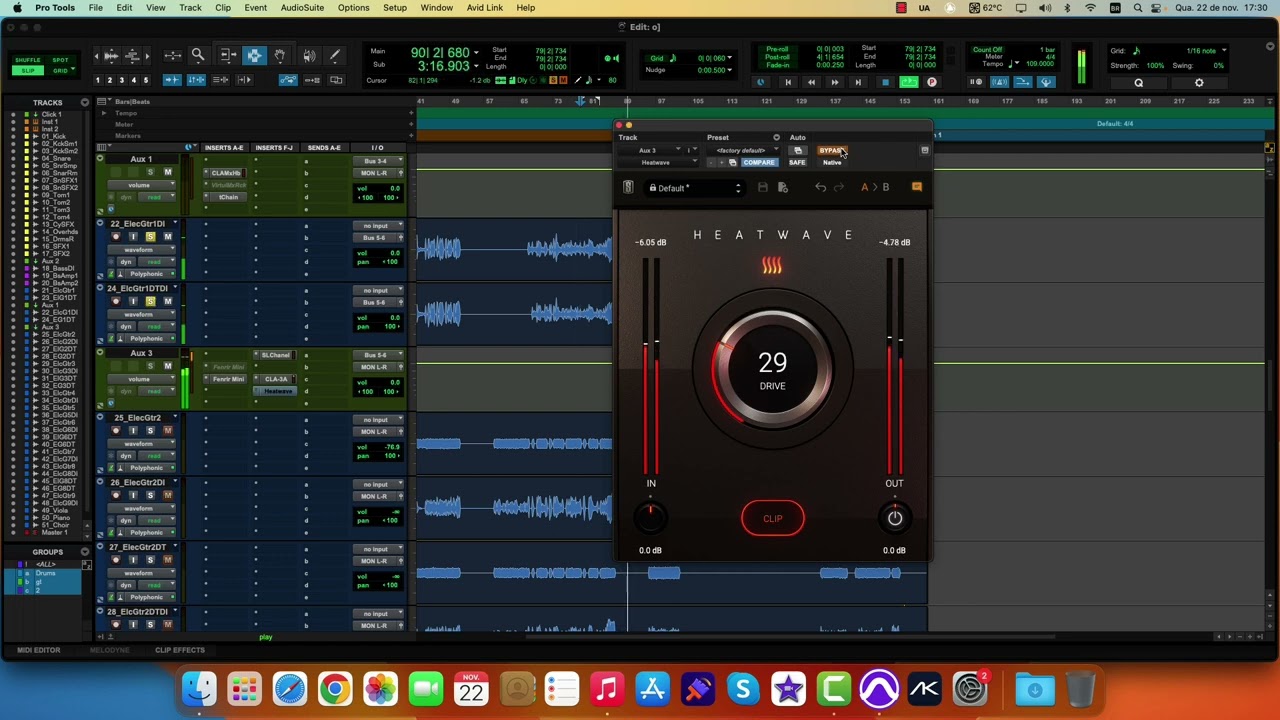Enable Spot edit mode
The height and width of the screenshot is (720, 1280).
61,60
